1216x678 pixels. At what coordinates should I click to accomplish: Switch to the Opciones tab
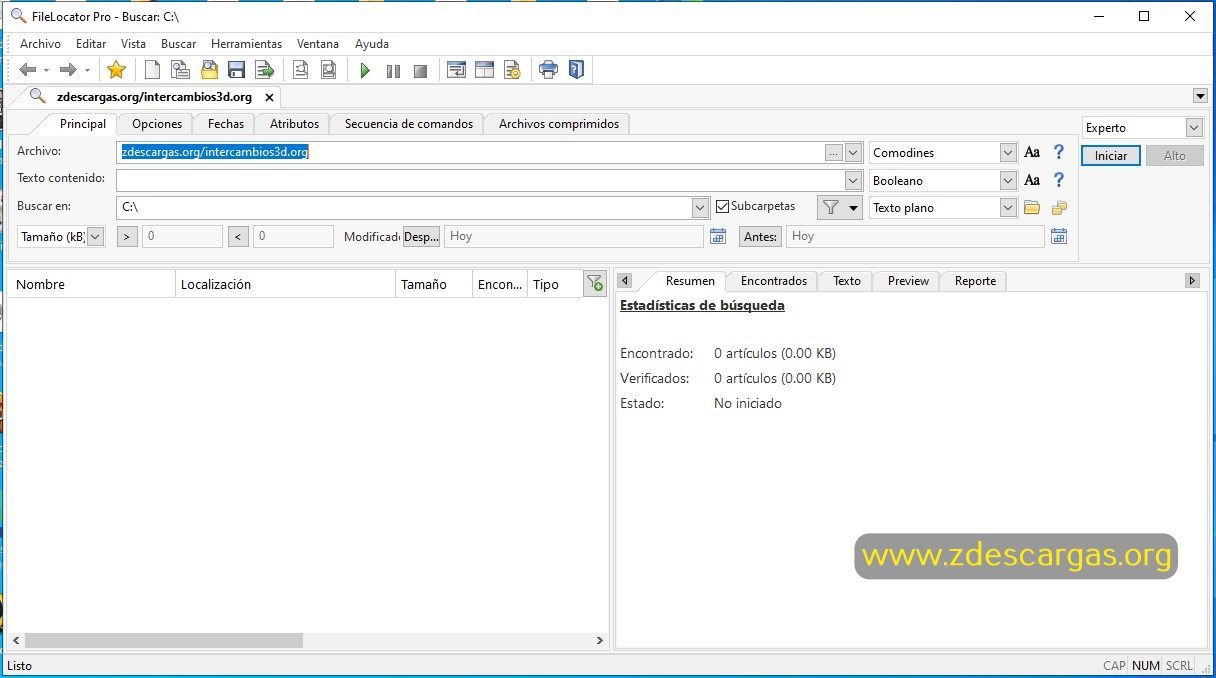[157, 124]
